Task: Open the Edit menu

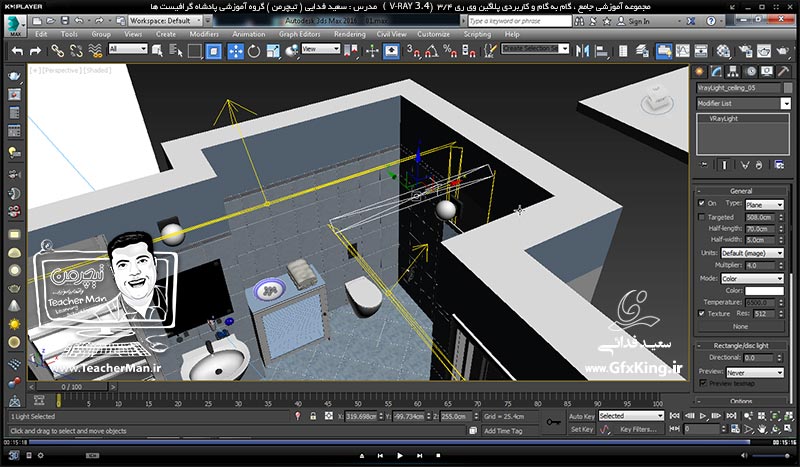Action: 41,34
